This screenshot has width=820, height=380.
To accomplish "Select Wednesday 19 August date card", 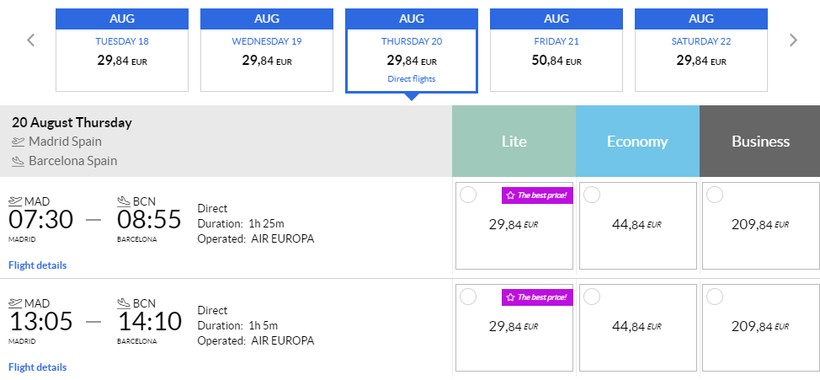I will [267, 50].
